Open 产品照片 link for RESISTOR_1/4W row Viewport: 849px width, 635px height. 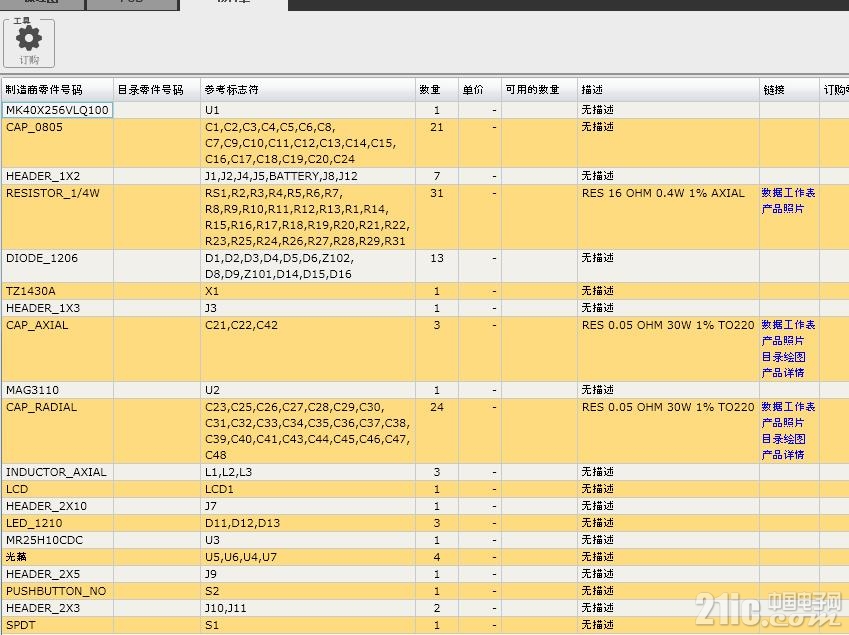tap(782, 208)
